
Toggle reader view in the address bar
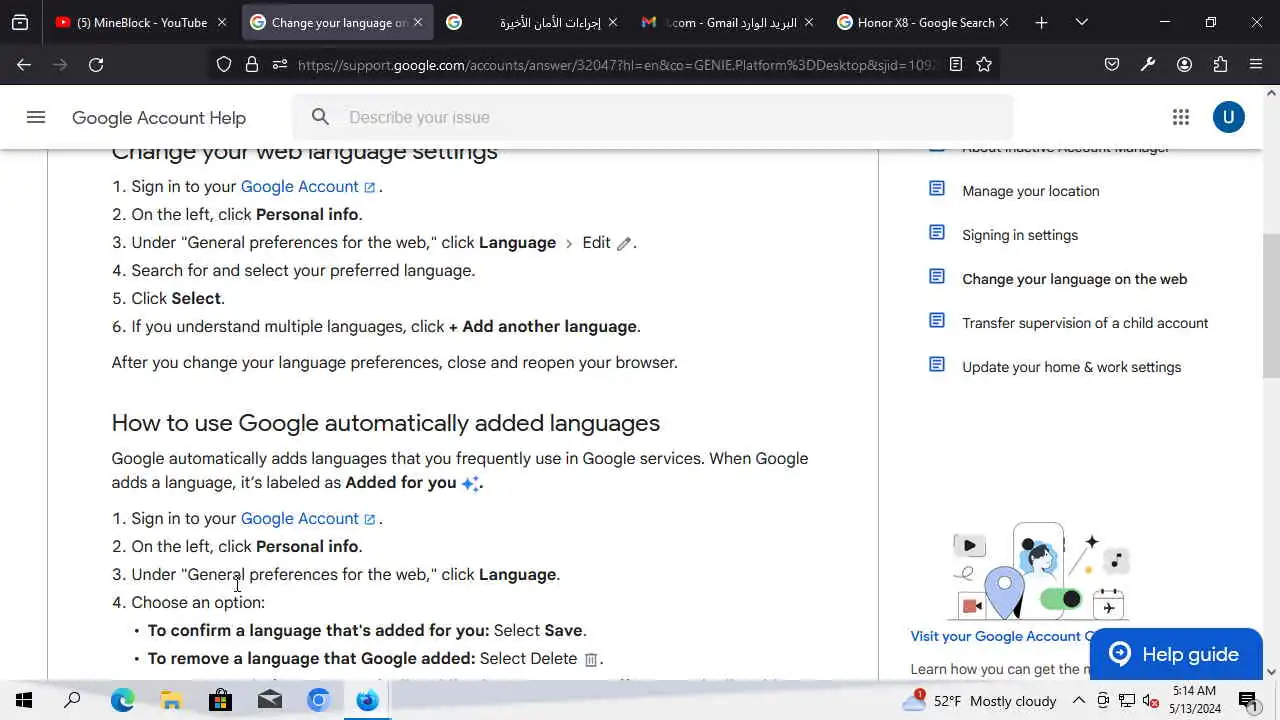[956, 64]
